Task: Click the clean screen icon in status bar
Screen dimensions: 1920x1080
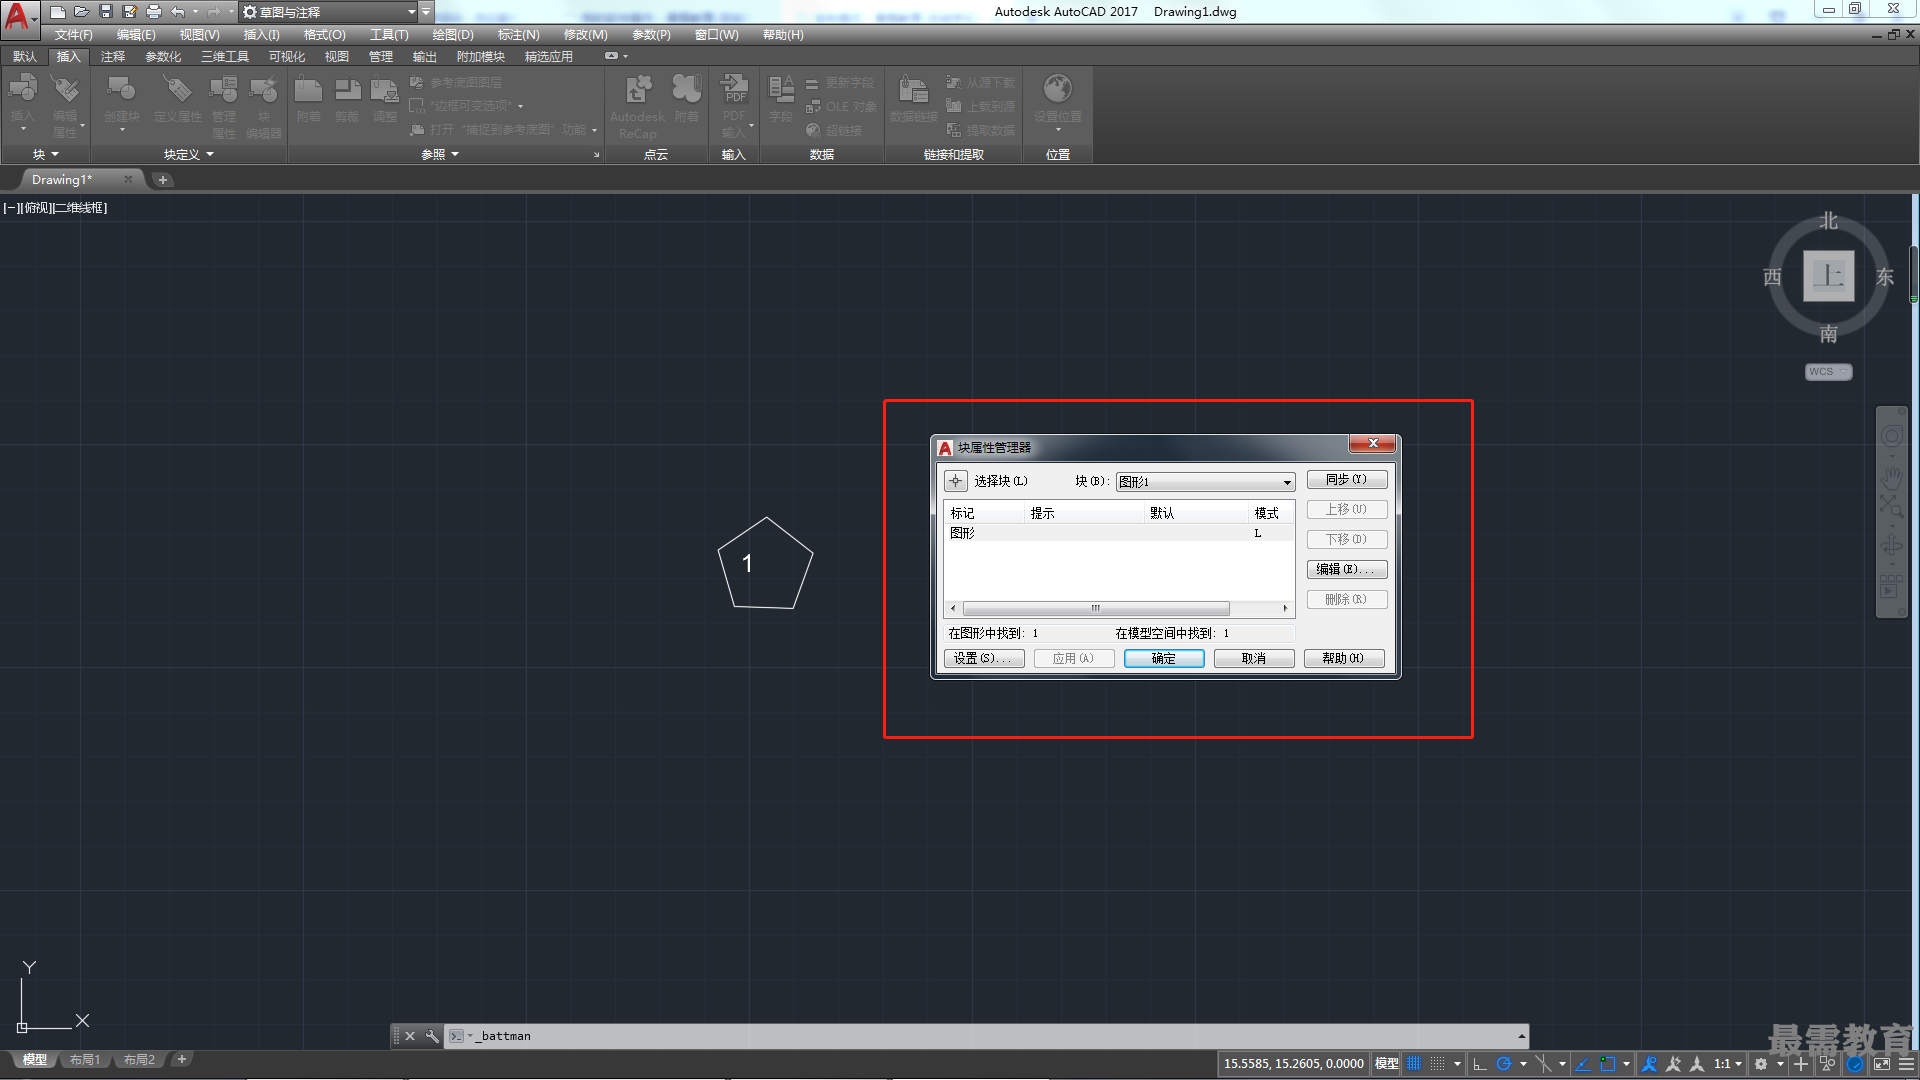Action: click(1882, 1064)
